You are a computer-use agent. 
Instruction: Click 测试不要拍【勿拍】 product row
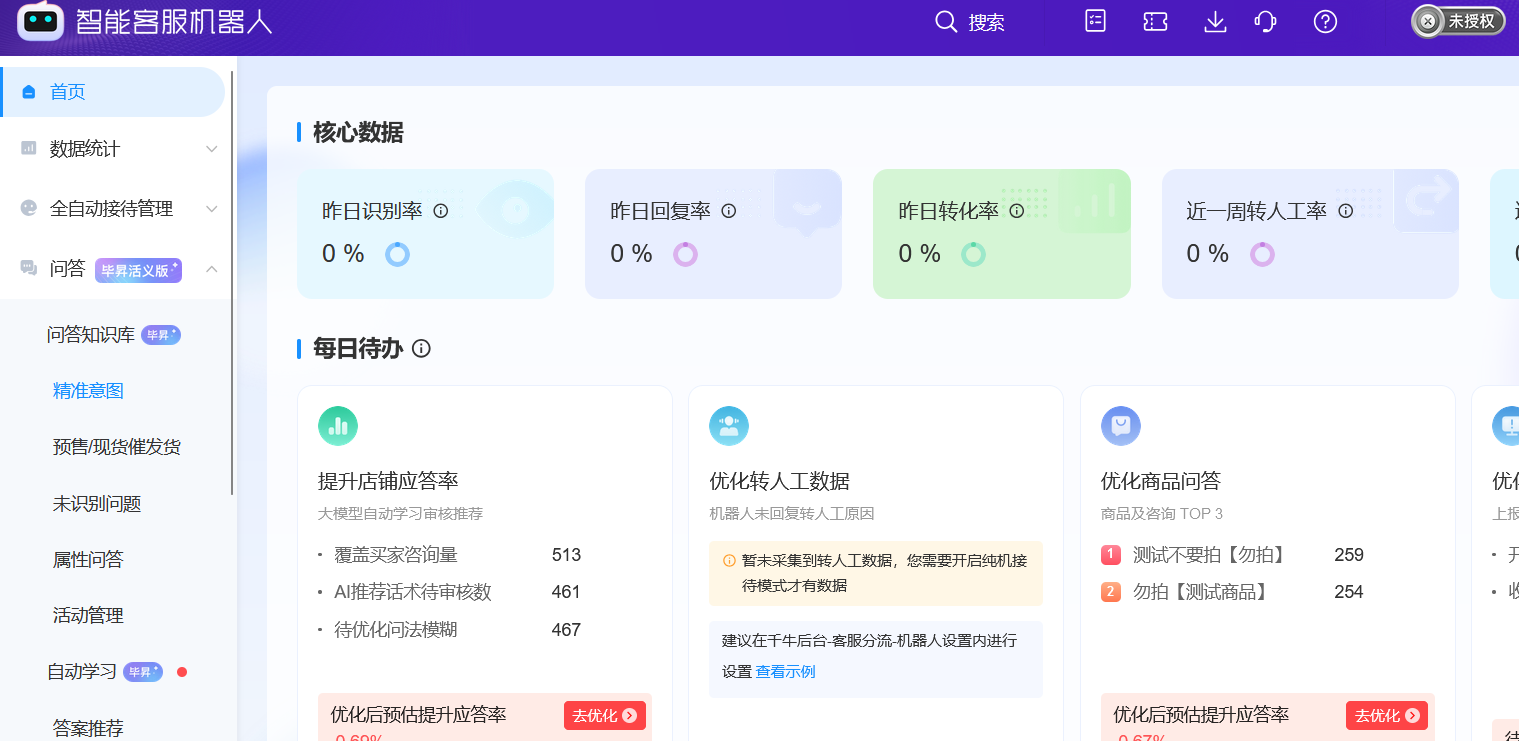[1232, 555]
